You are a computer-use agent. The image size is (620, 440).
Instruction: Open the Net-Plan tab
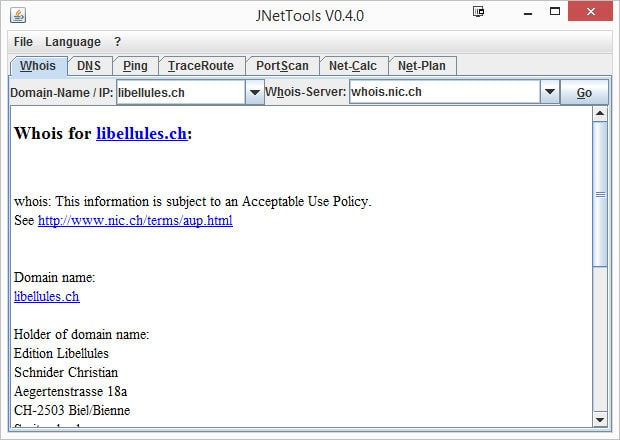click(x=422, y=66)
